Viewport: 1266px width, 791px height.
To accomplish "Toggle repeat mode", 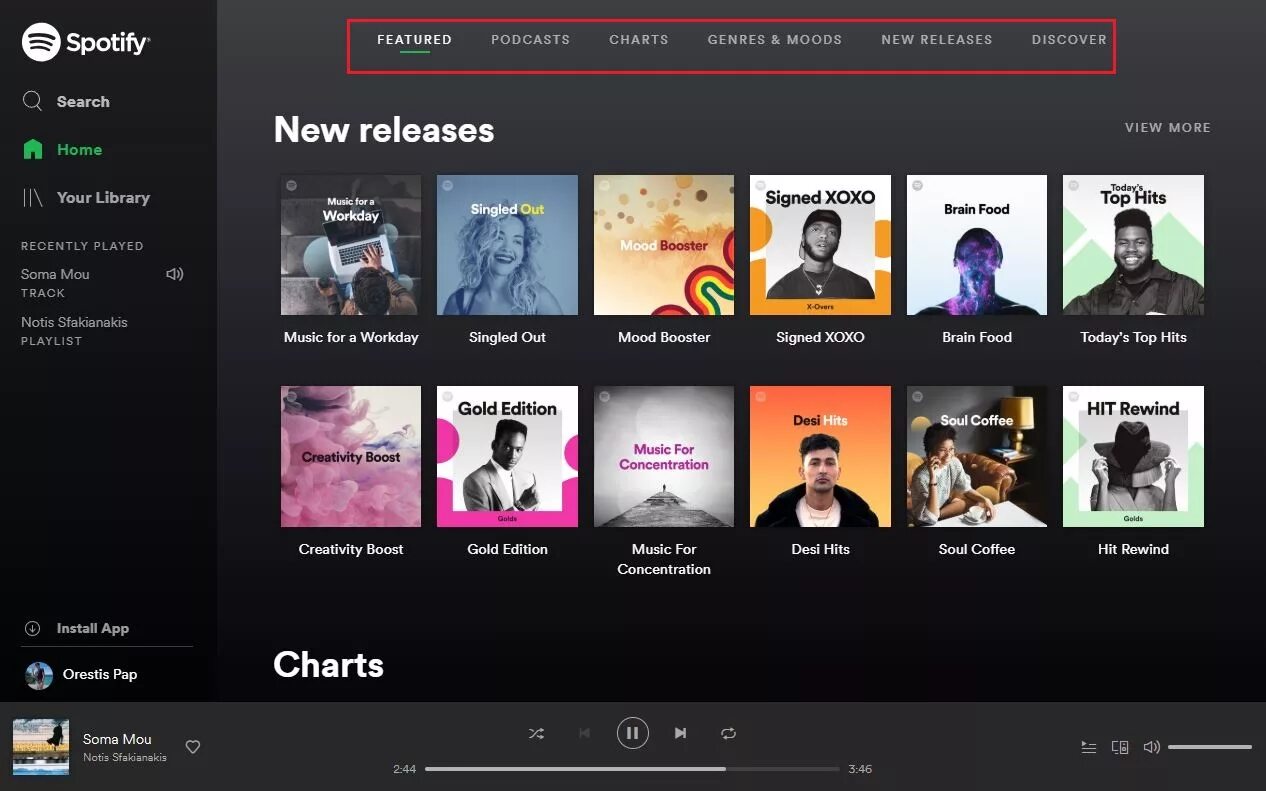I will click(728, 733).
